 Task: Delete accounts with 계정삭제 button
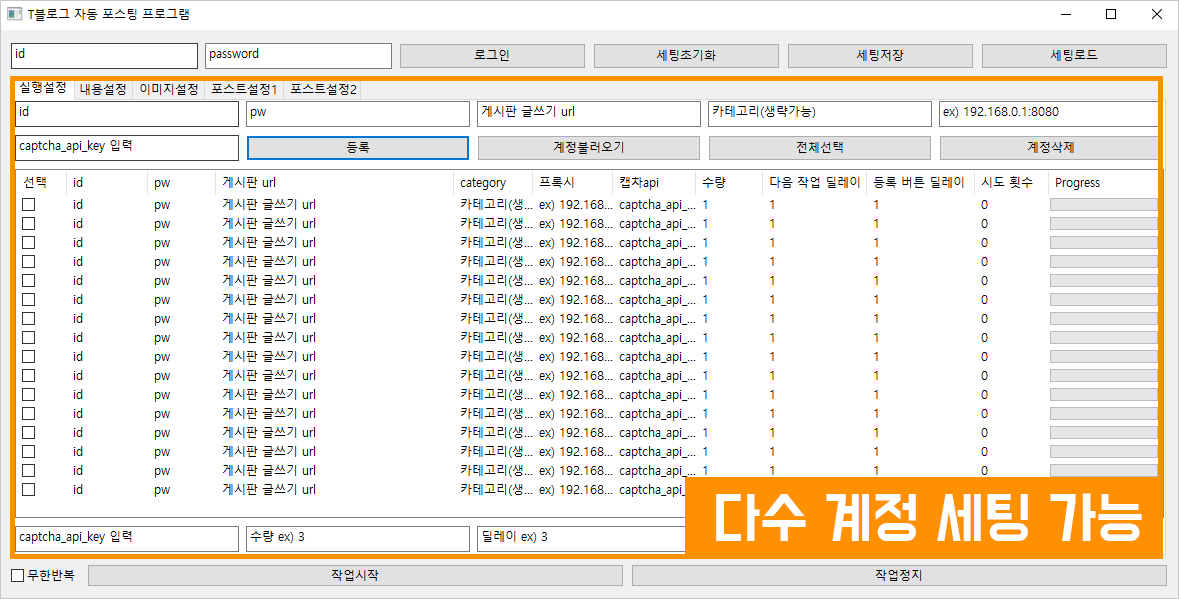(x=1048, y=147)
